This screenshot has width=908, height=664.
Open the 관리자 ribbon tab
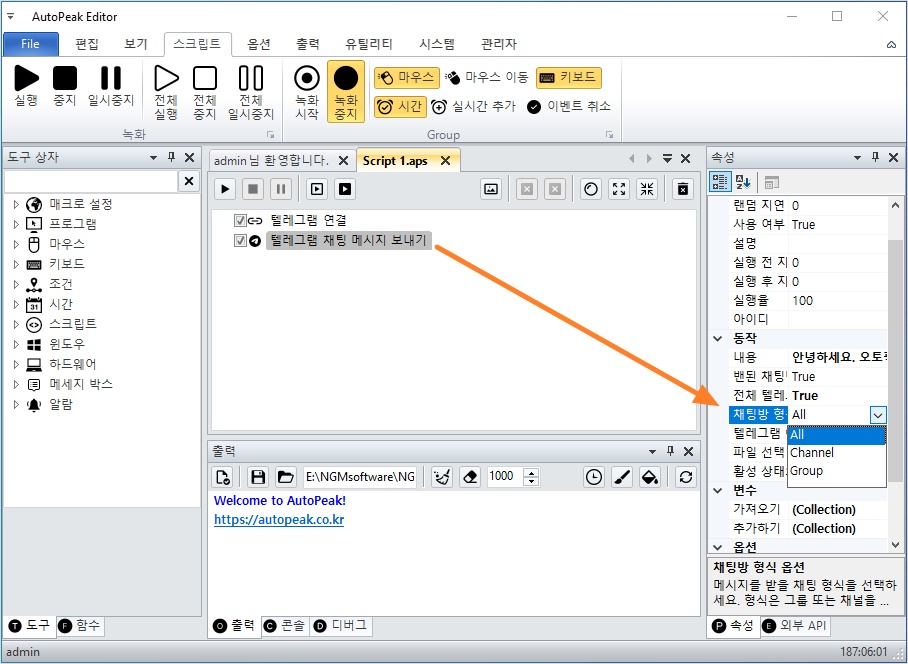(499, 44)
